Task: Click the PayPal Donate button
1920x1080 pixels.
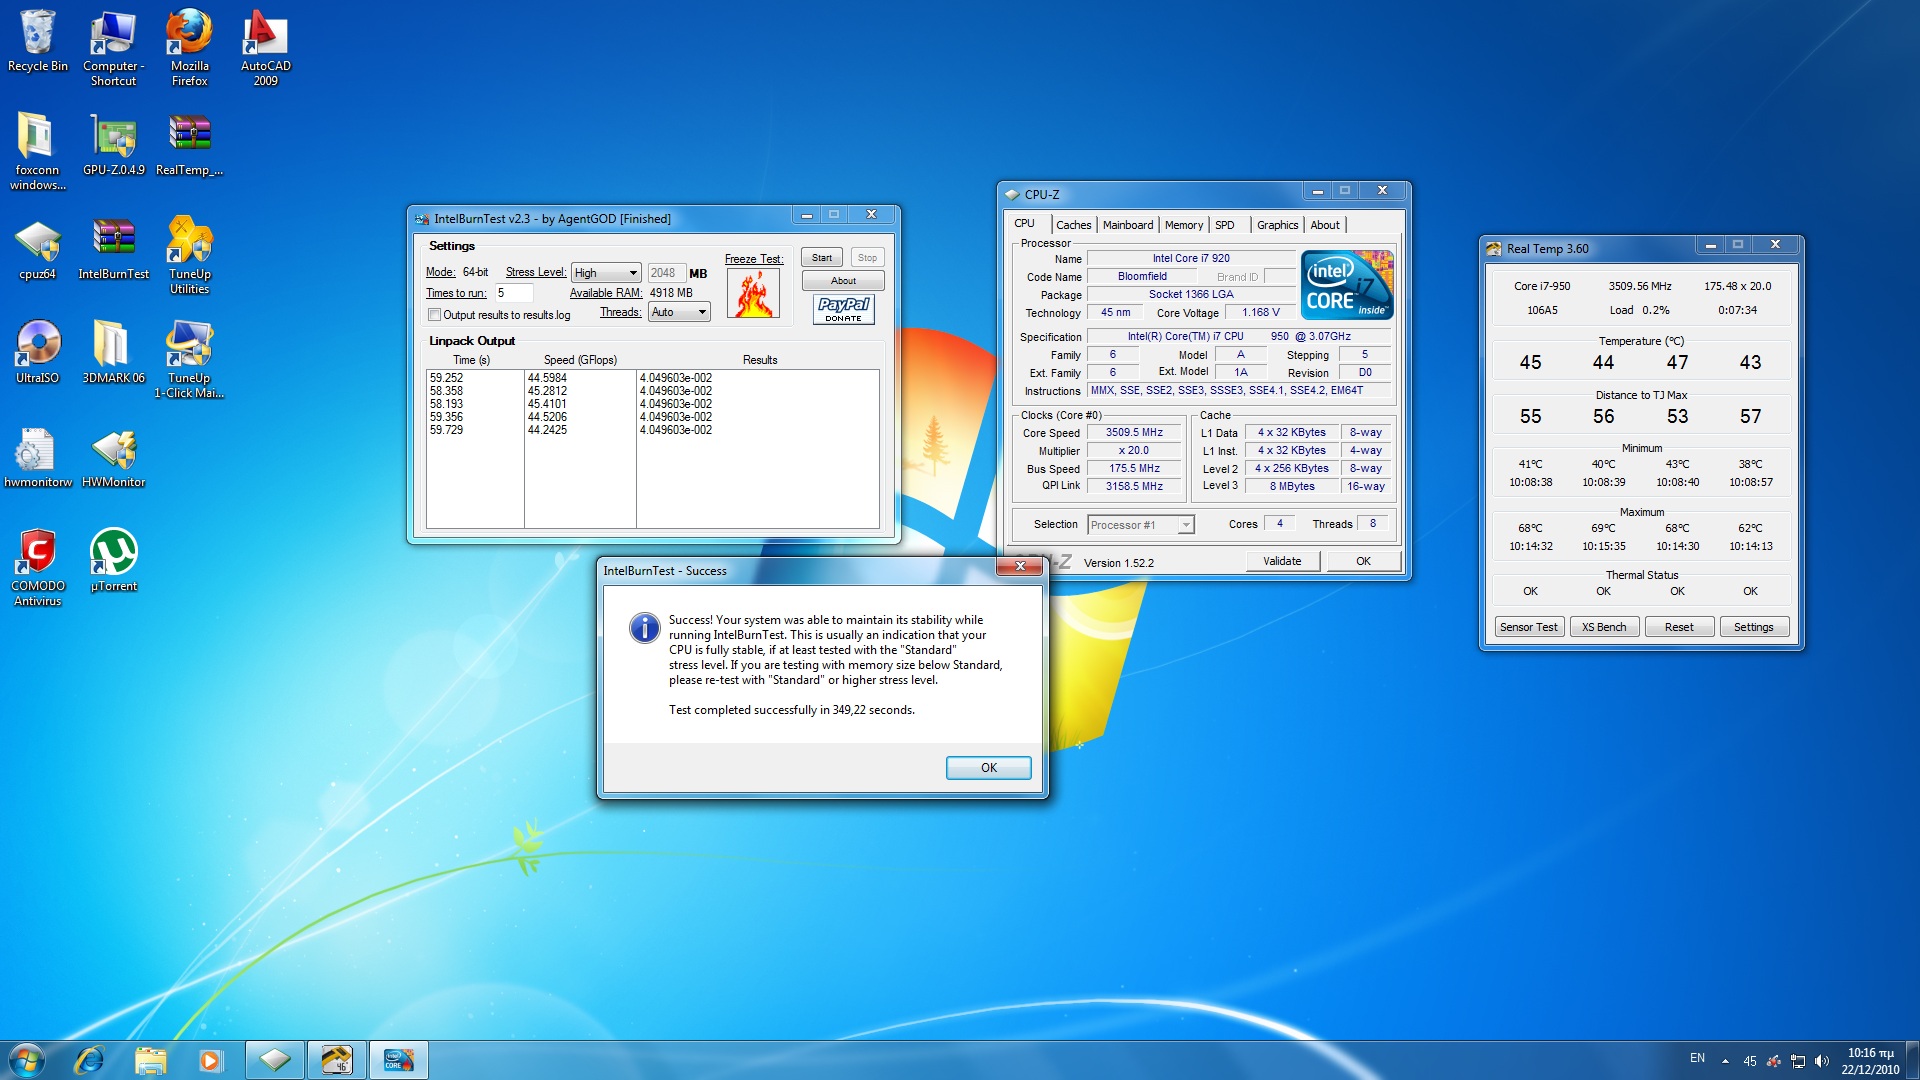Action: tap(843, 309)
